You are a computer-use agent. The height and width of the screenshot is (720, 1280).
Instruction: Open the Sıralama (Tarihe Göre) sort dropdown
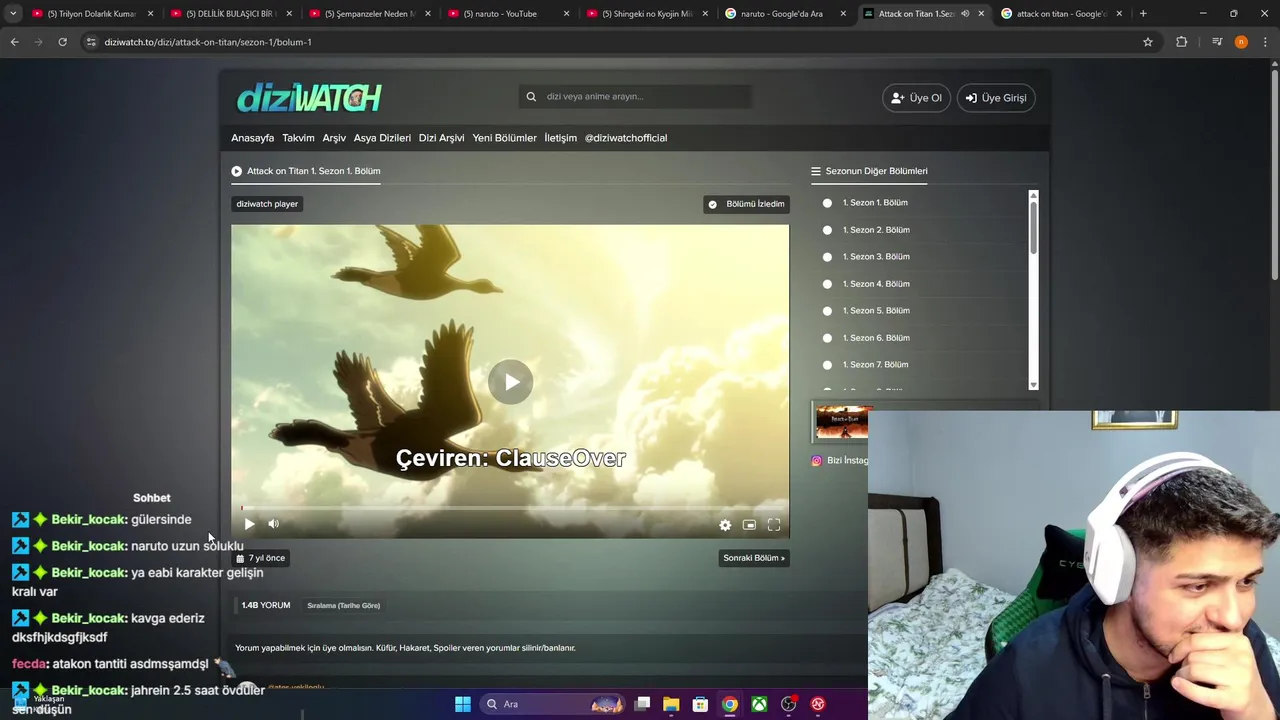pyautogui.click(x=343, y=606)
